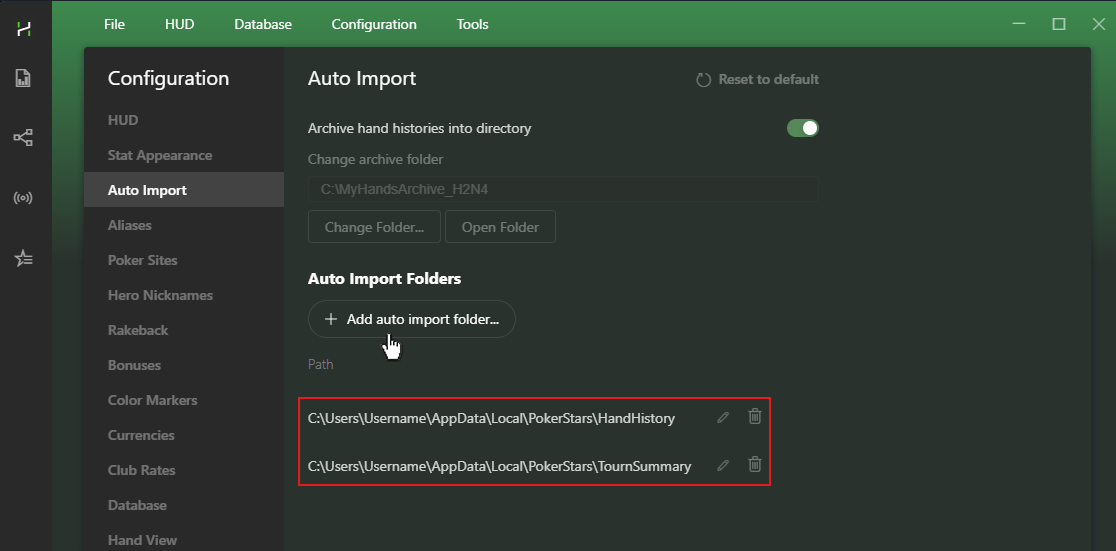Open the Configuration menu
The width and height of the screenshot is (1116, 551).
tap(374, 24)
